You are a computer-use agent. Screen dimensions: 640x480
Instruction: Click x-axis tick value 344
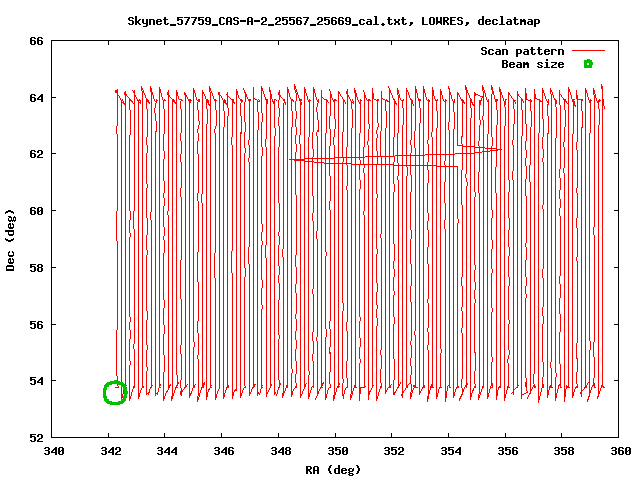tap(167, 451)
